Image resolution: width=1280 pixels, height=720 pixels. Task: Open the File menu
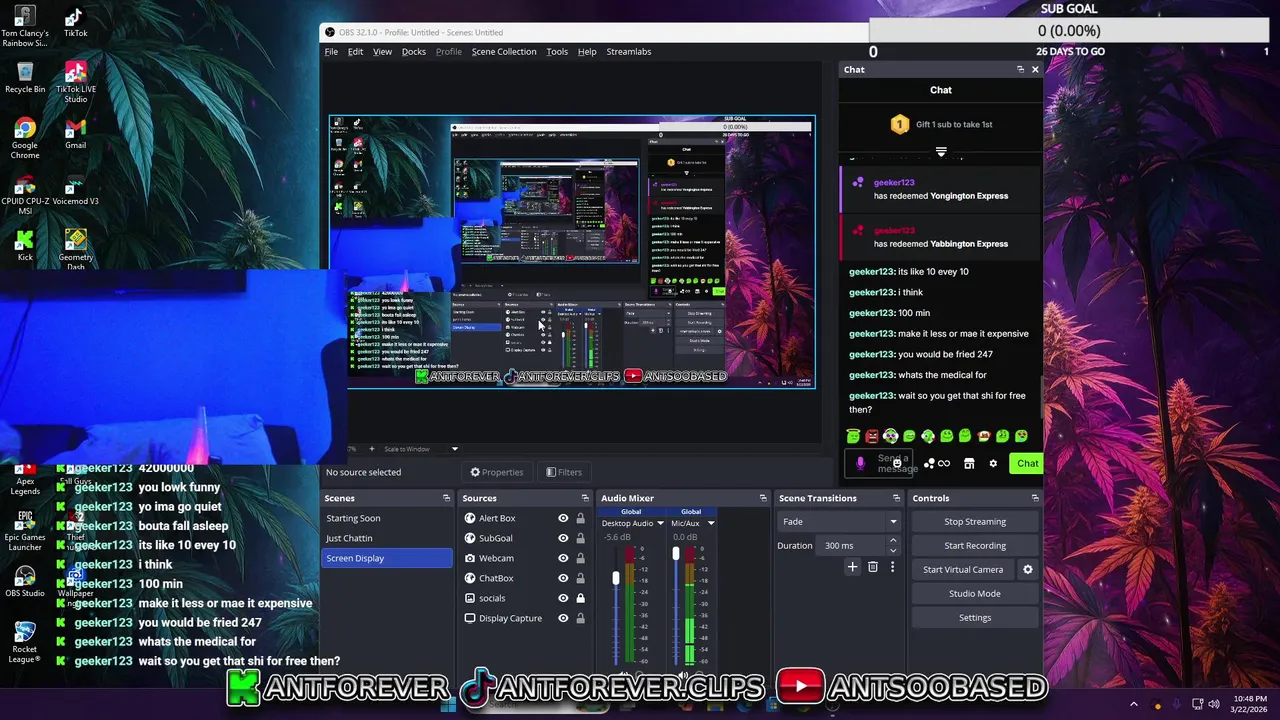coord(331,51)
